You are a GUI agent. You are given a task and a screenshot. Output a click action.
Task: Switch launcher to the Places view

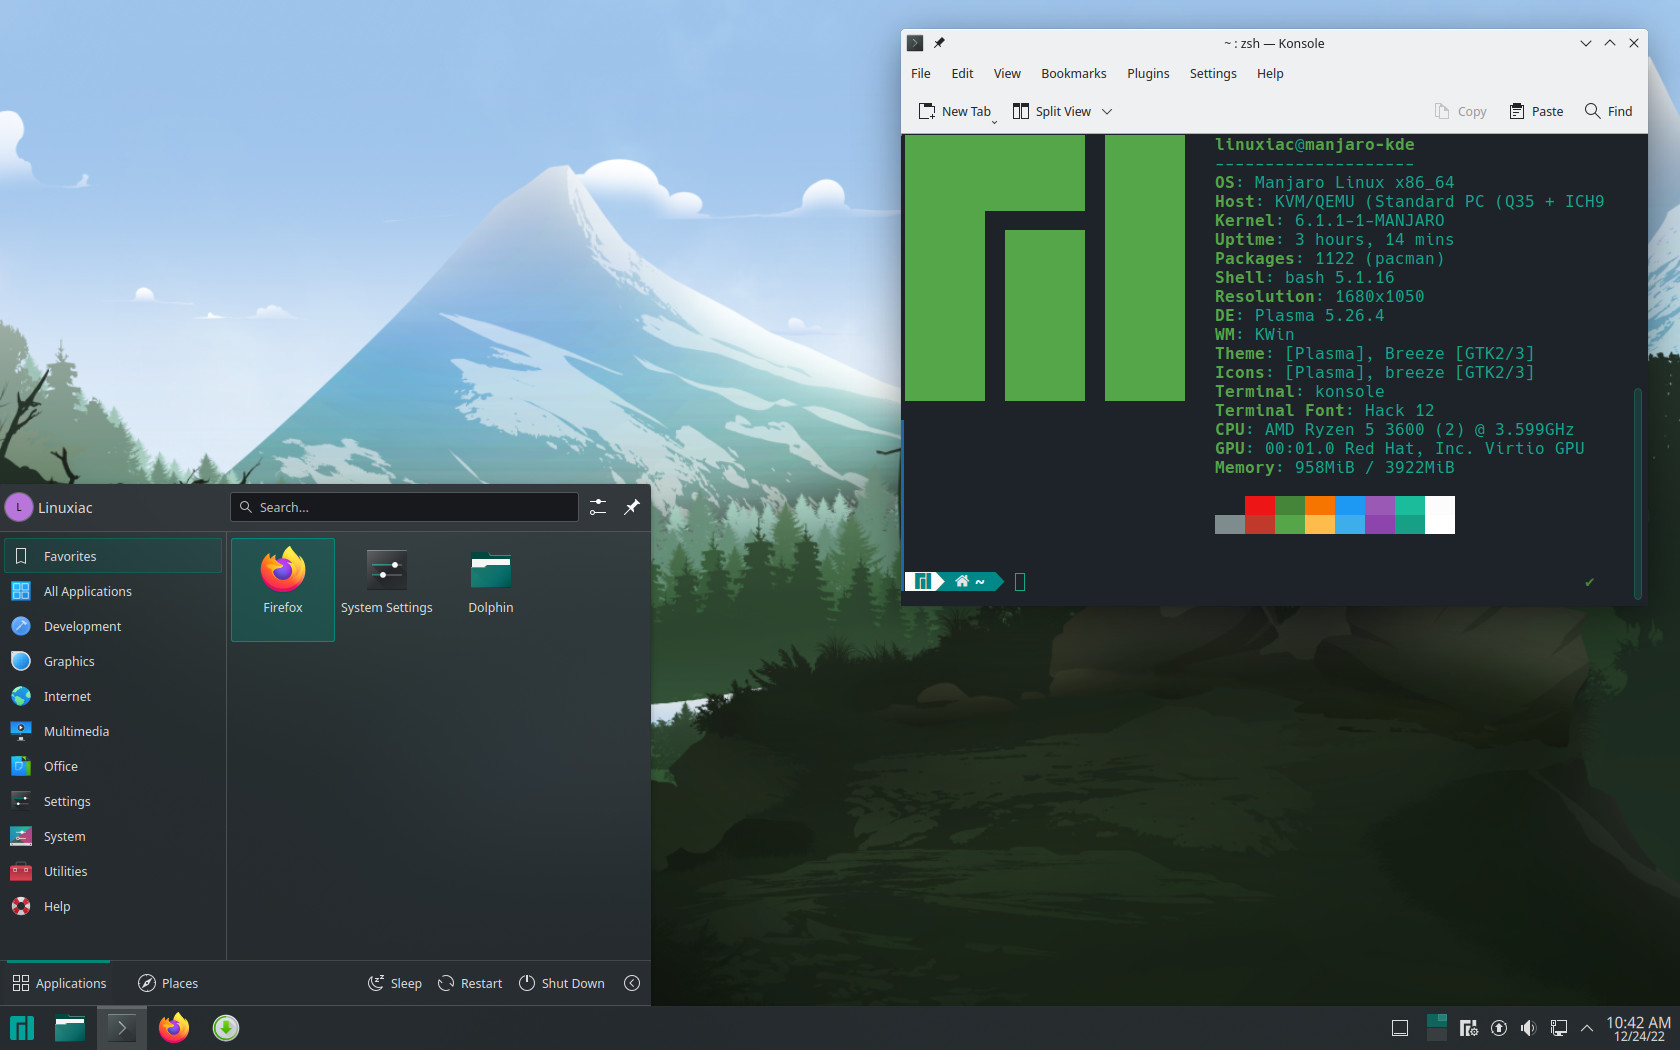coord(168,983)
